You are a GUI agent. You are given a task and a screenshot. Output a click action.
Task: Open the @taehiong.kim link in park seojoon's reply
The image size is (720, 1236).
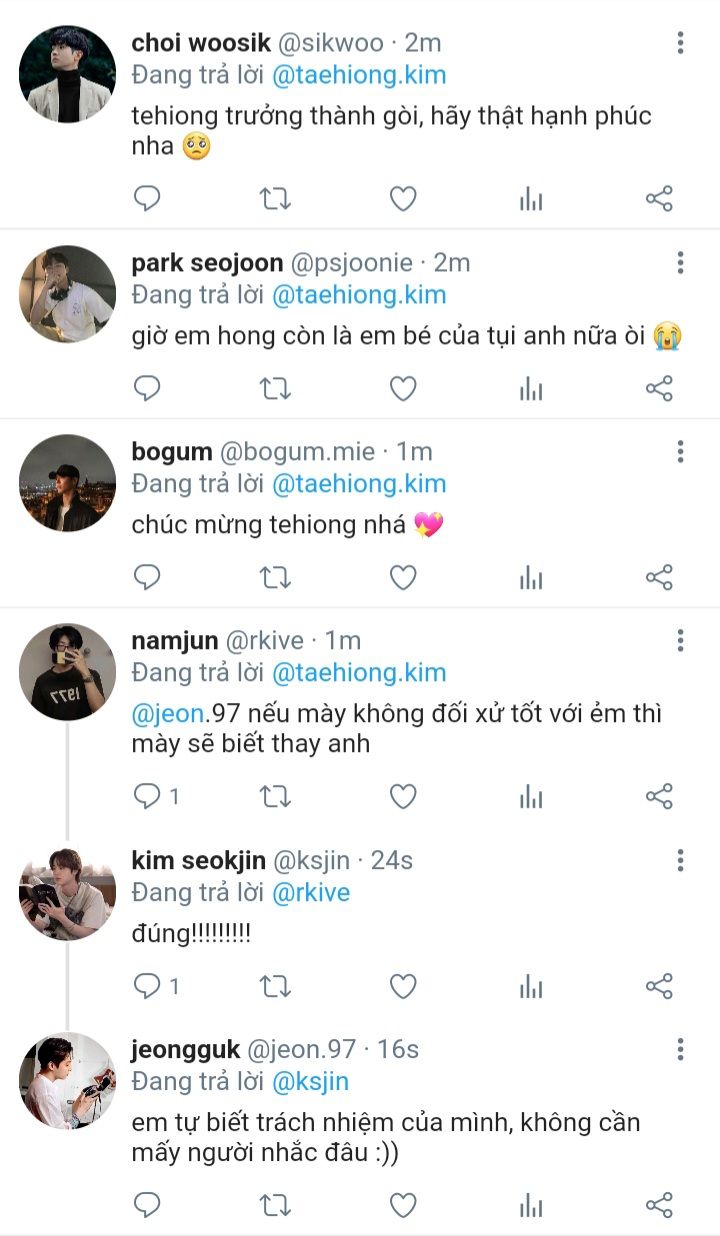click(x=359, y=295)
